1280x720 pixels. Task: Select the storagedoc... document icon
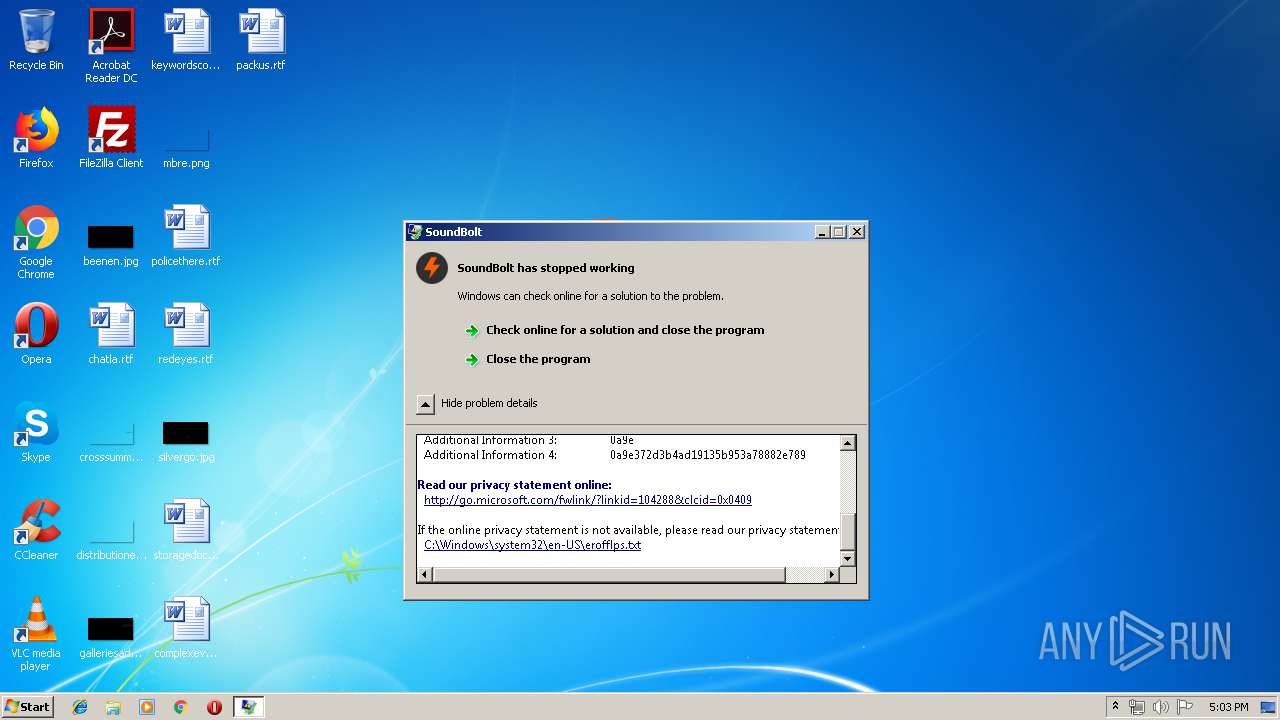pyautogui.click(x=186, y=530)
